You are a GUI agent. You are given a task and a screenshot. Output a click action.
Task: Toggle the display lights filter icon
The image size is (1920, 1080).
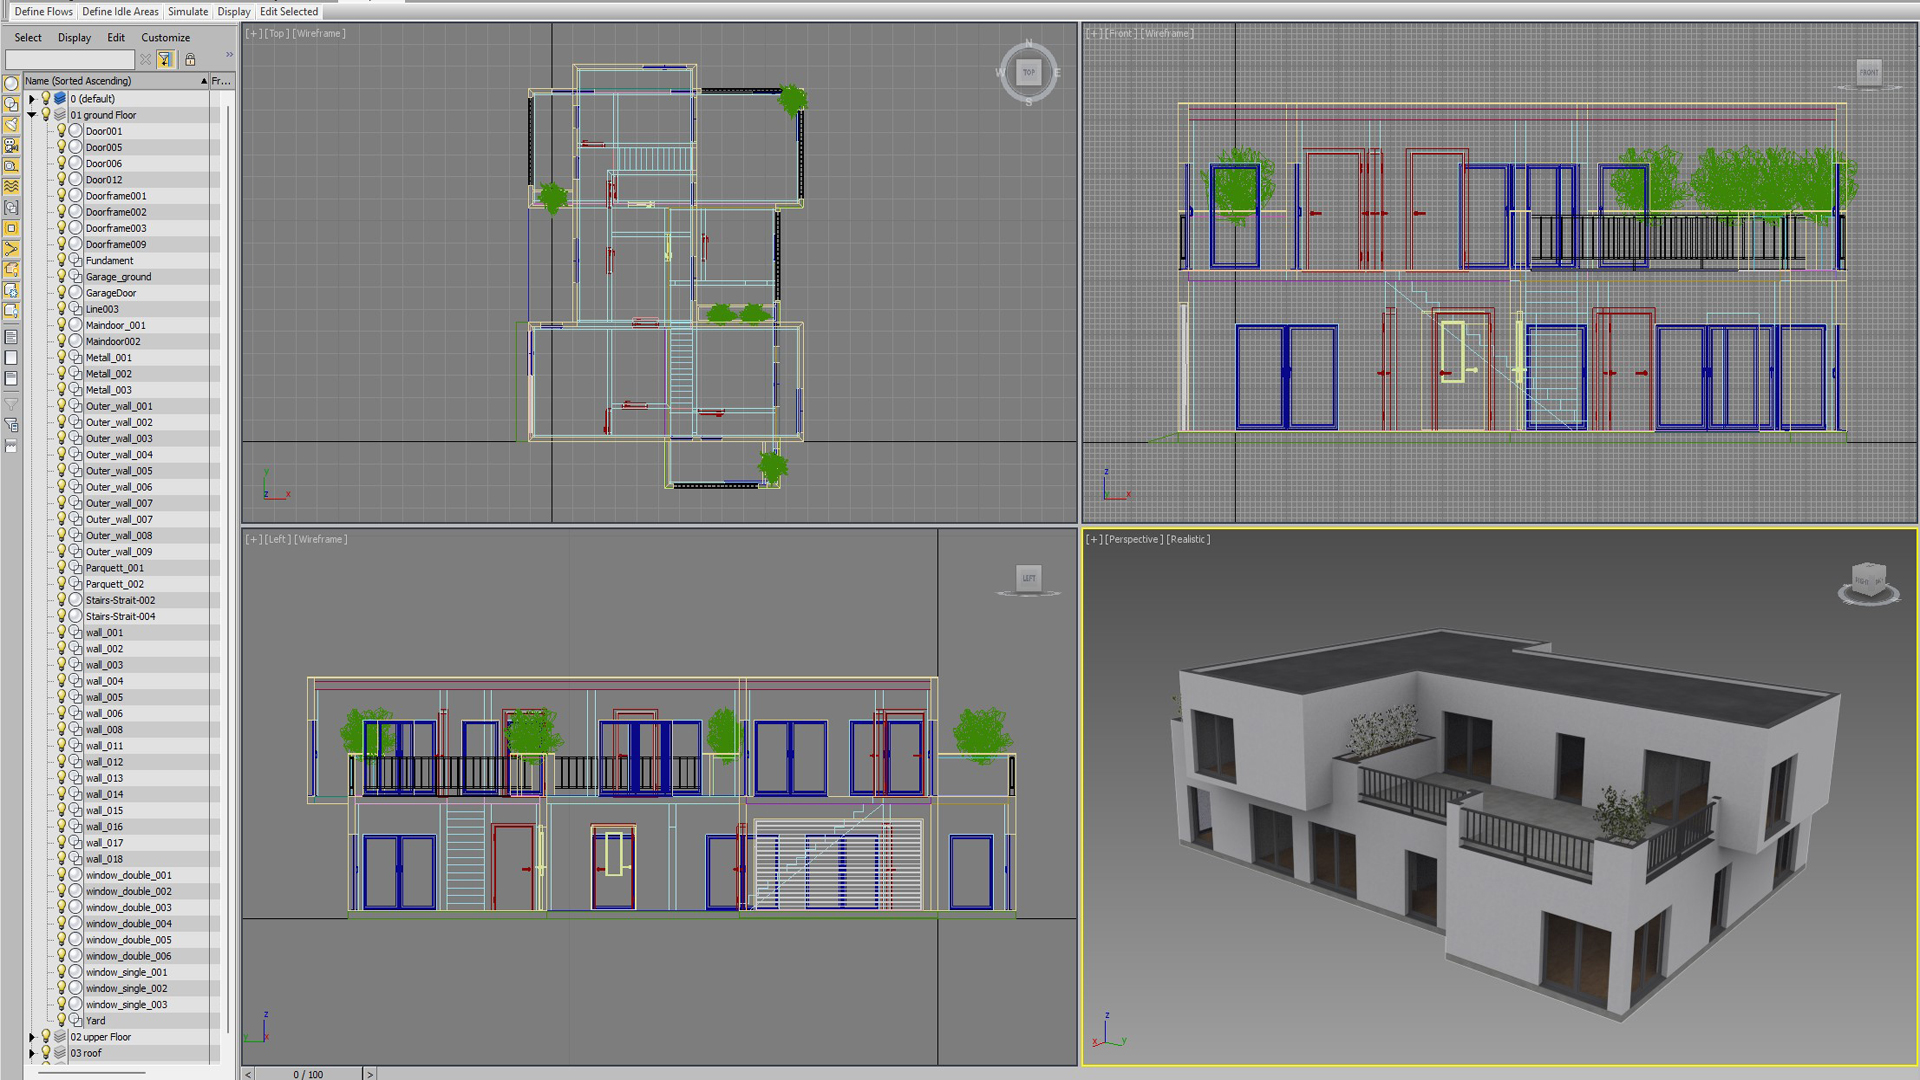11,125
